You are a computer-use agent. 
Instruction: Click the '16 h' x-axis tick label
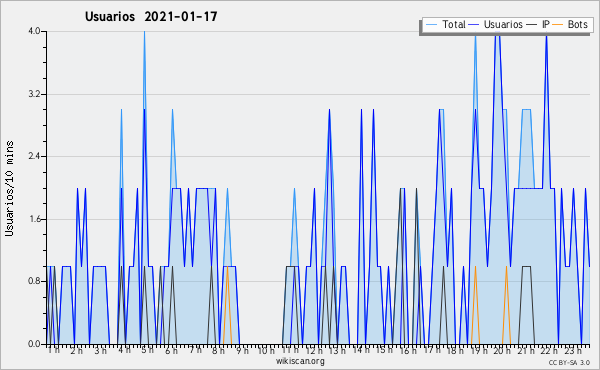click(408, 350)
